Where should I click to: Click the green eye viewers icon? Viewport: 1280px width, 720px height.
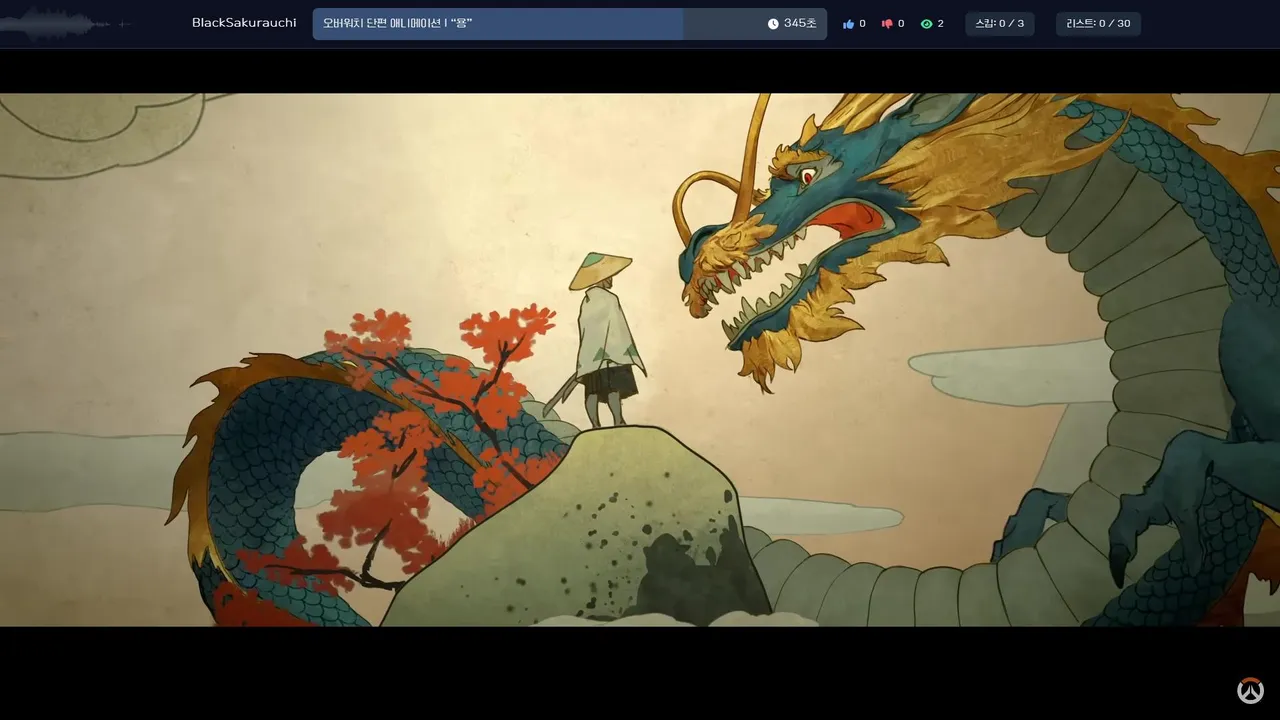tap(926, 24)
